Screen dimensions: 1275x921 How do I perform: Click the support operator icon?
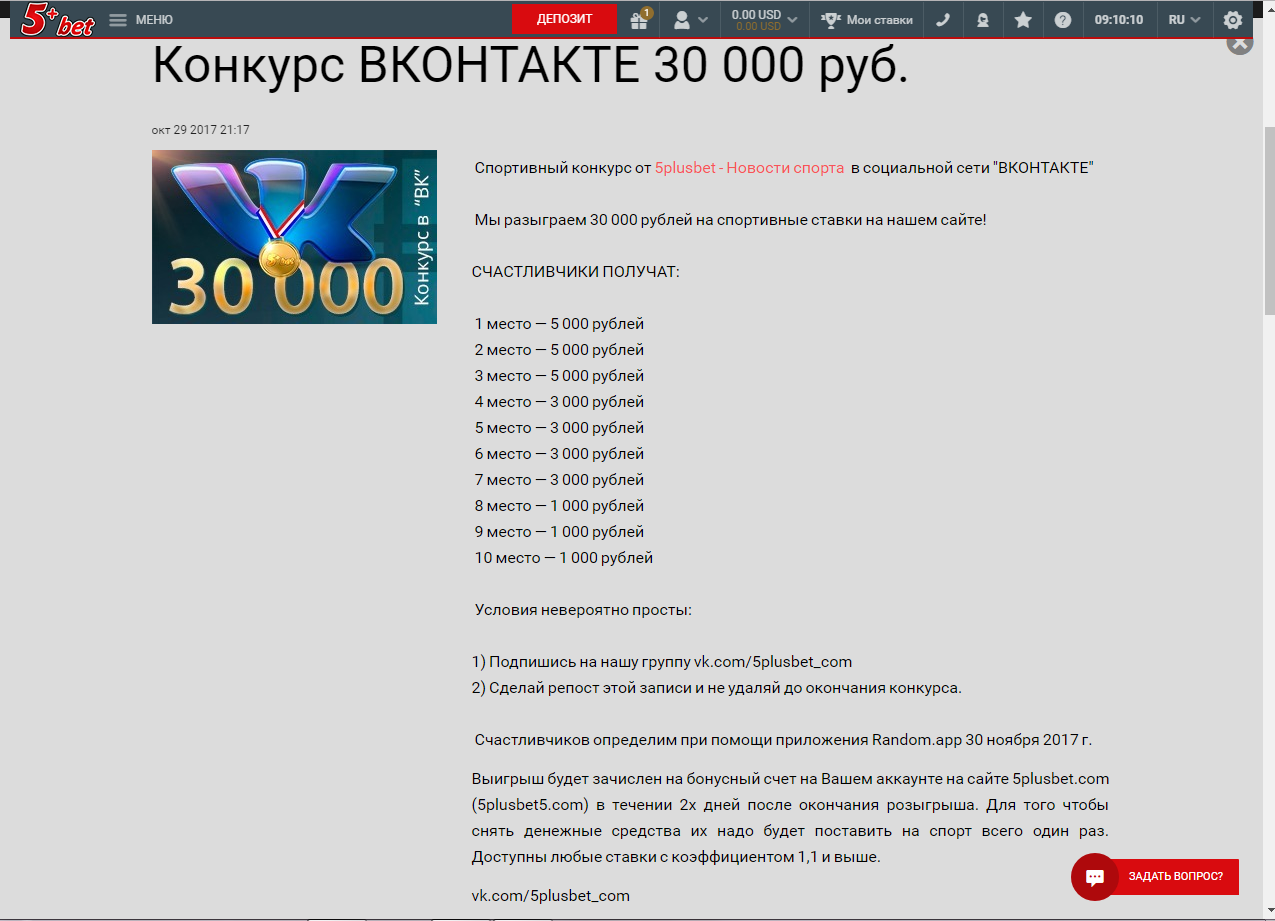983,19
